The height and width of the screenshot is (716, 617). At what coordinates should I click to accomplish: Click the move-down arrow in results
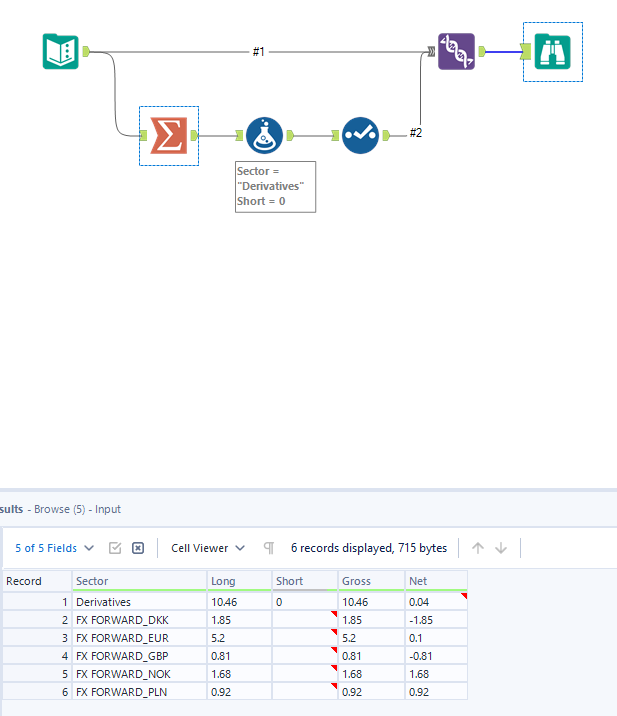coord(501,548)
